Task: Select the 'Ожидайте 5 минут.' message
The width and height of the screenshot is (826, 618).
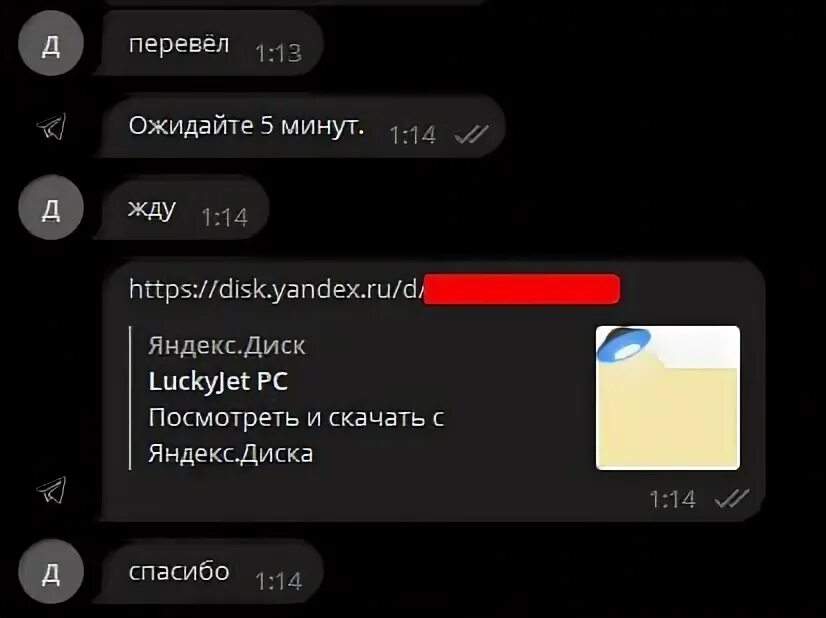Action: pos(302,126)
